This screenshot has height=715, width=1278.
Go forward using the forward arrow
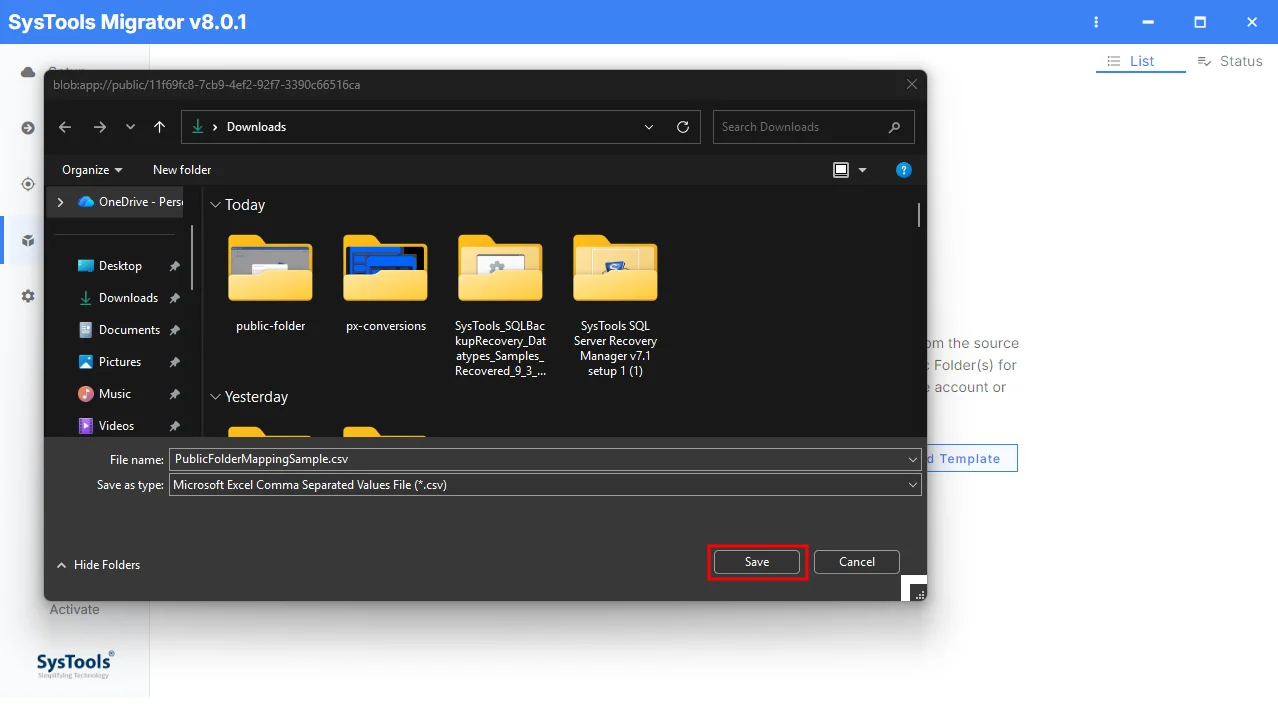99,127
